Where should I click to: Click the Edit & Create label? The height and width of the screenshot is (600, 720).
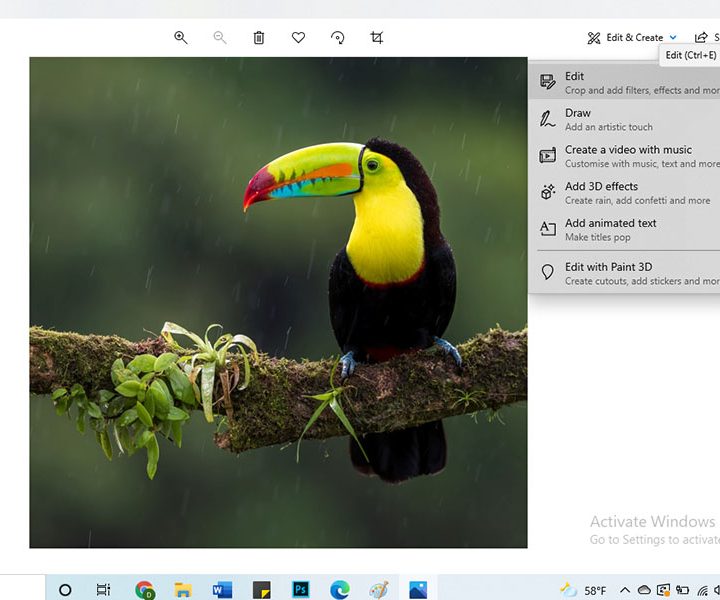click(x=635, y=38)
